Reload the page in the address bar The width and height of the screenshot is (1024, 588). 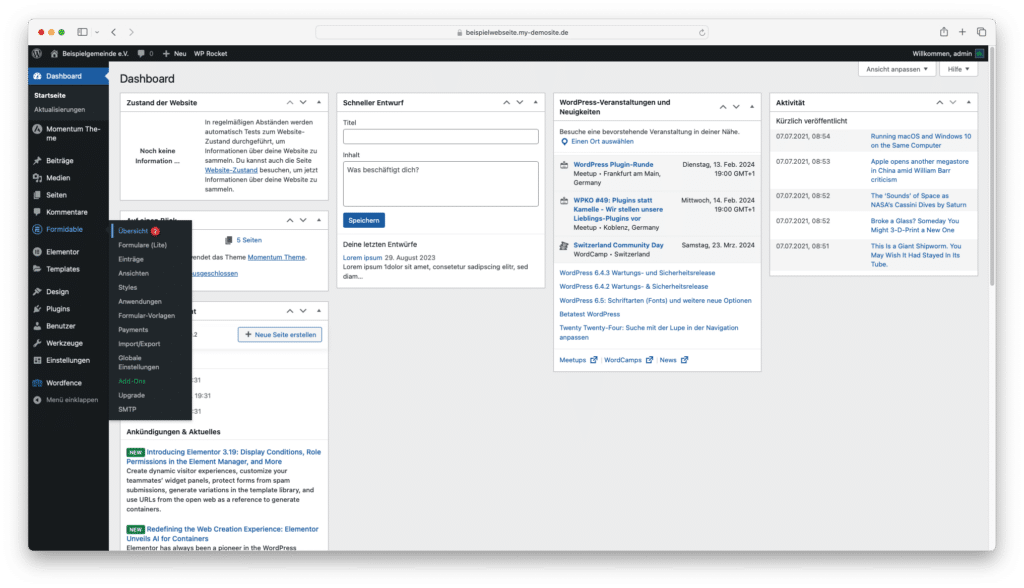click(x=702, y=33)
